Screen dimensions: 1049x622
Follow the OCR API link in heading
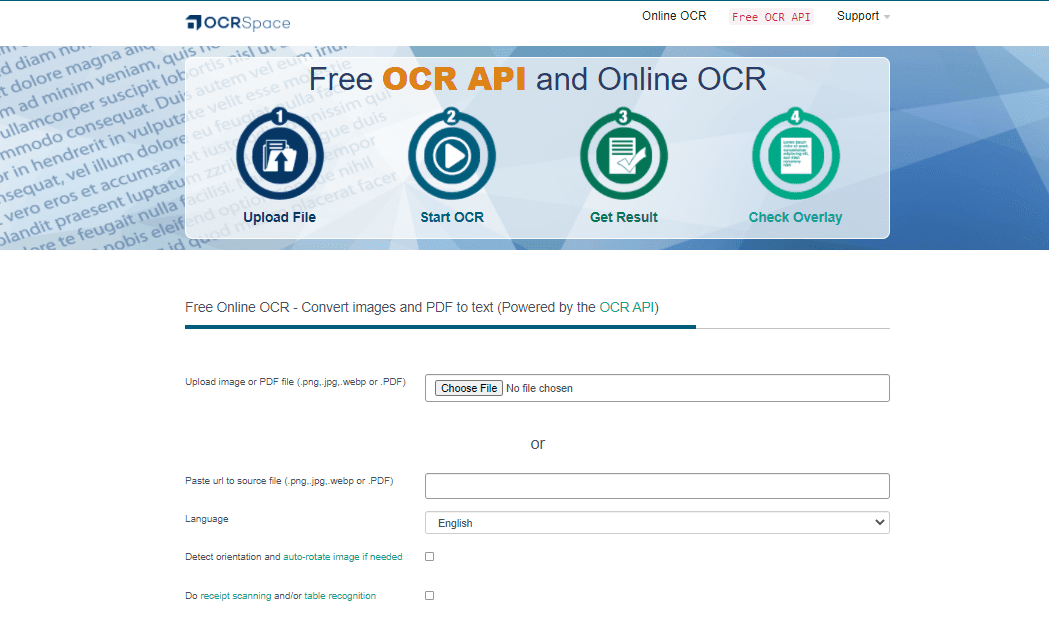click(x=627, y=307)
